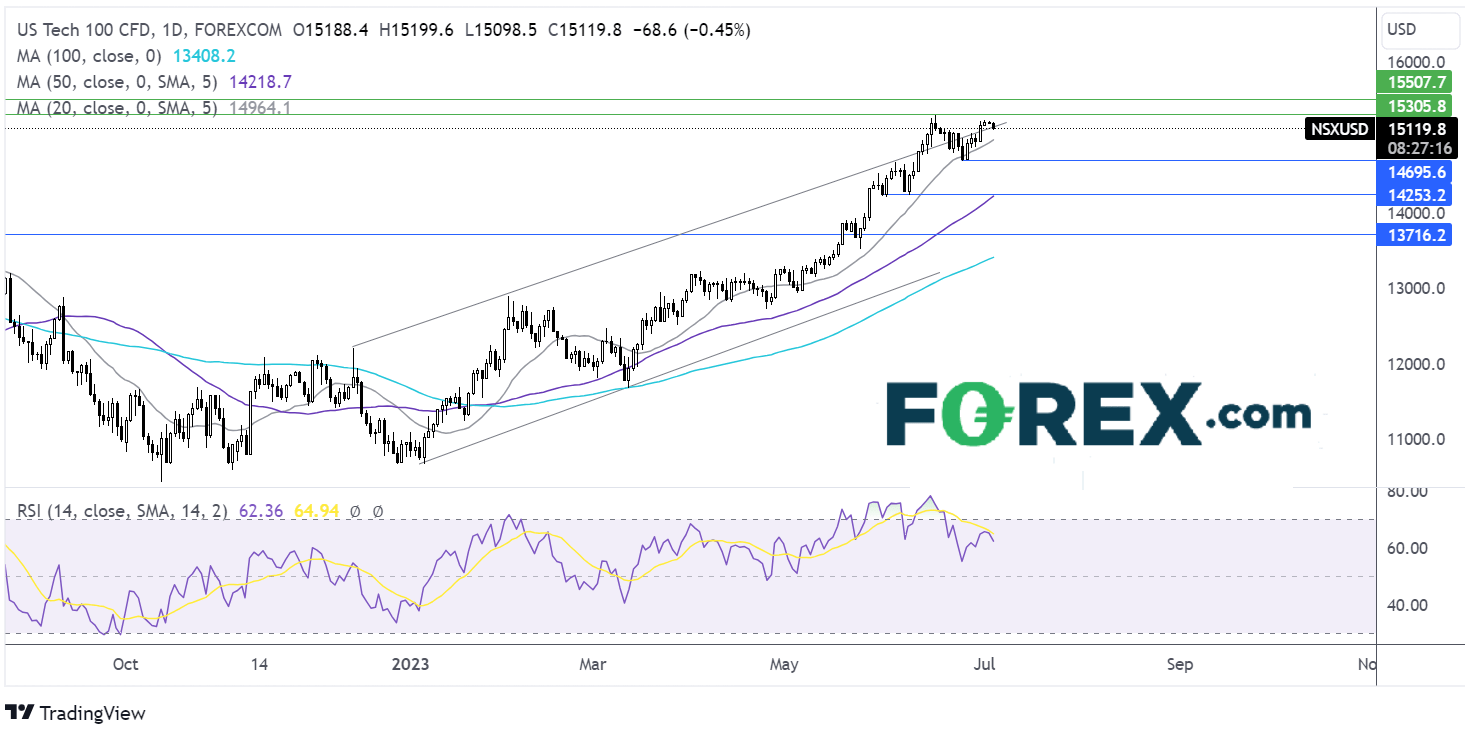
Task: Click the MA 20 value 14964.1
Action: 258,107
